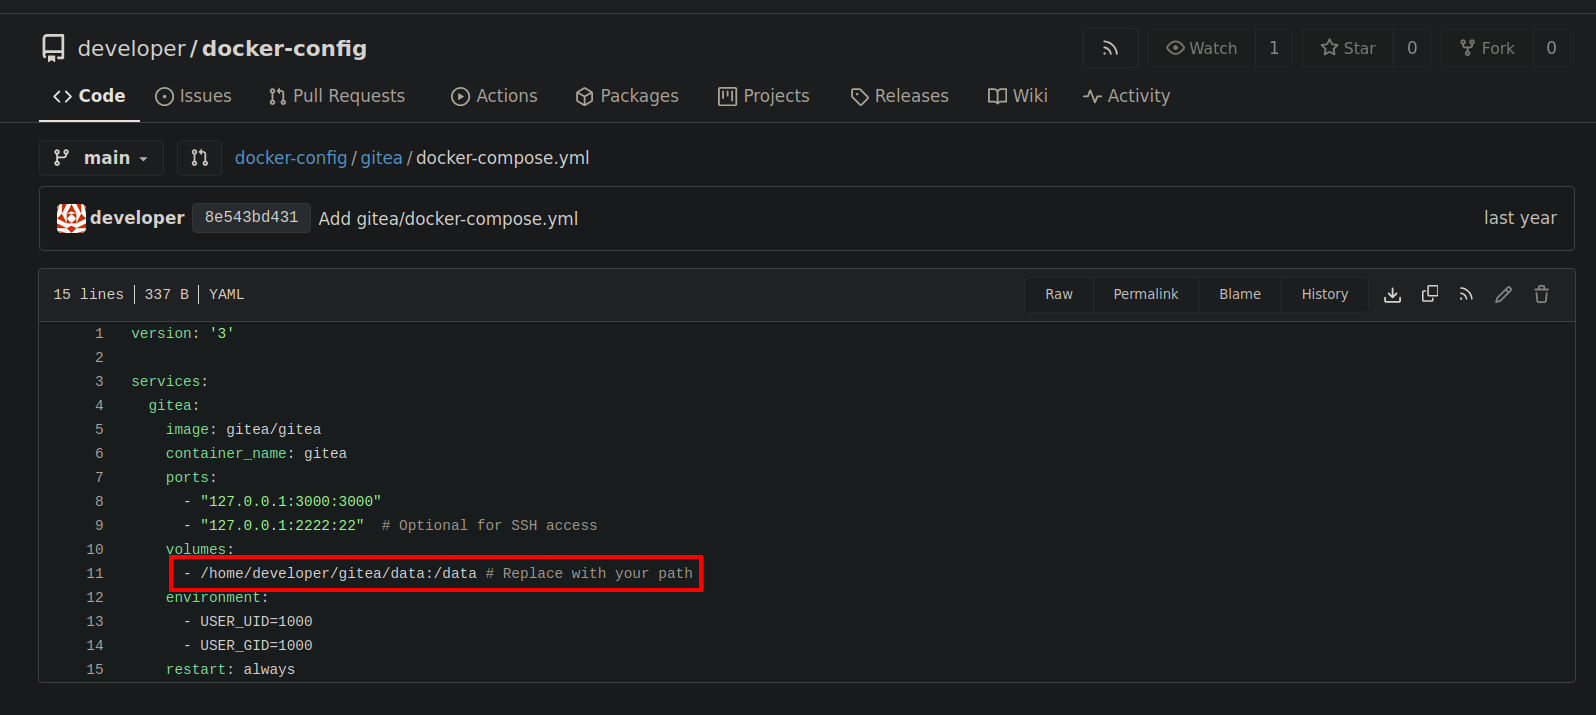Image resolution: width=1596 pixels, height=715 pixels.
Task: Select line number 5
Action: pos(99,429)
